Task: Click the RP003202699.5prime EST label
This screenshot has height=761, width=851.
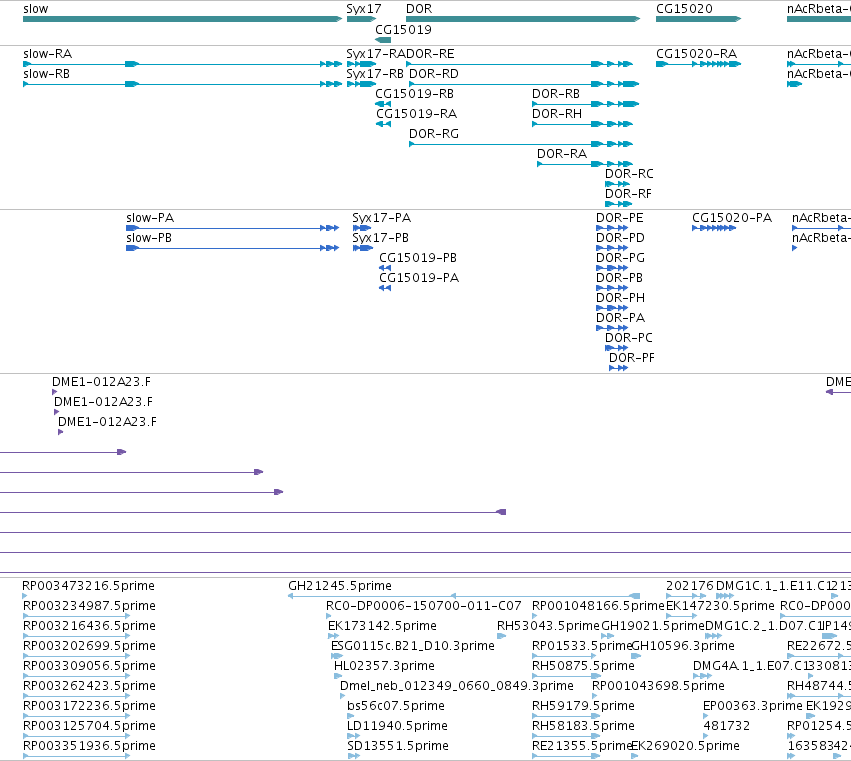Action: click(90, 646)
